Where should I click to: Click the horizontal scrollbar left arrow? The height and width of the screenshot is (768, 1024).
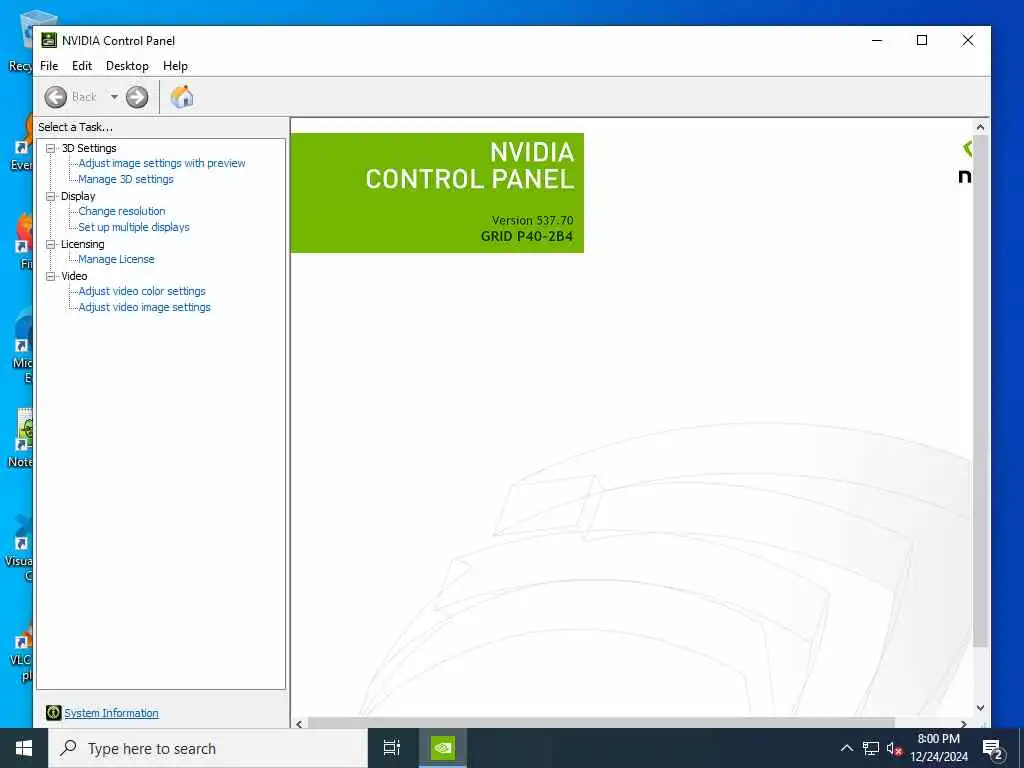coord(299,724)
